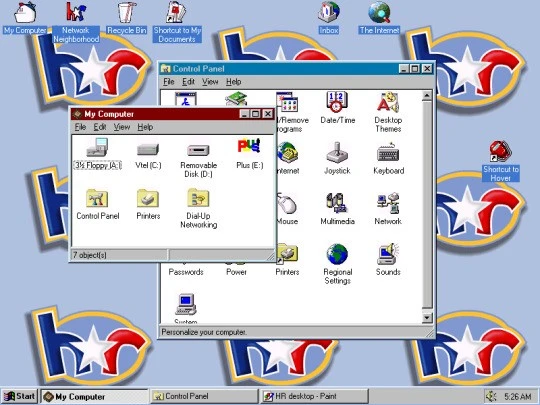Click the Start button

tap(20, 396)
